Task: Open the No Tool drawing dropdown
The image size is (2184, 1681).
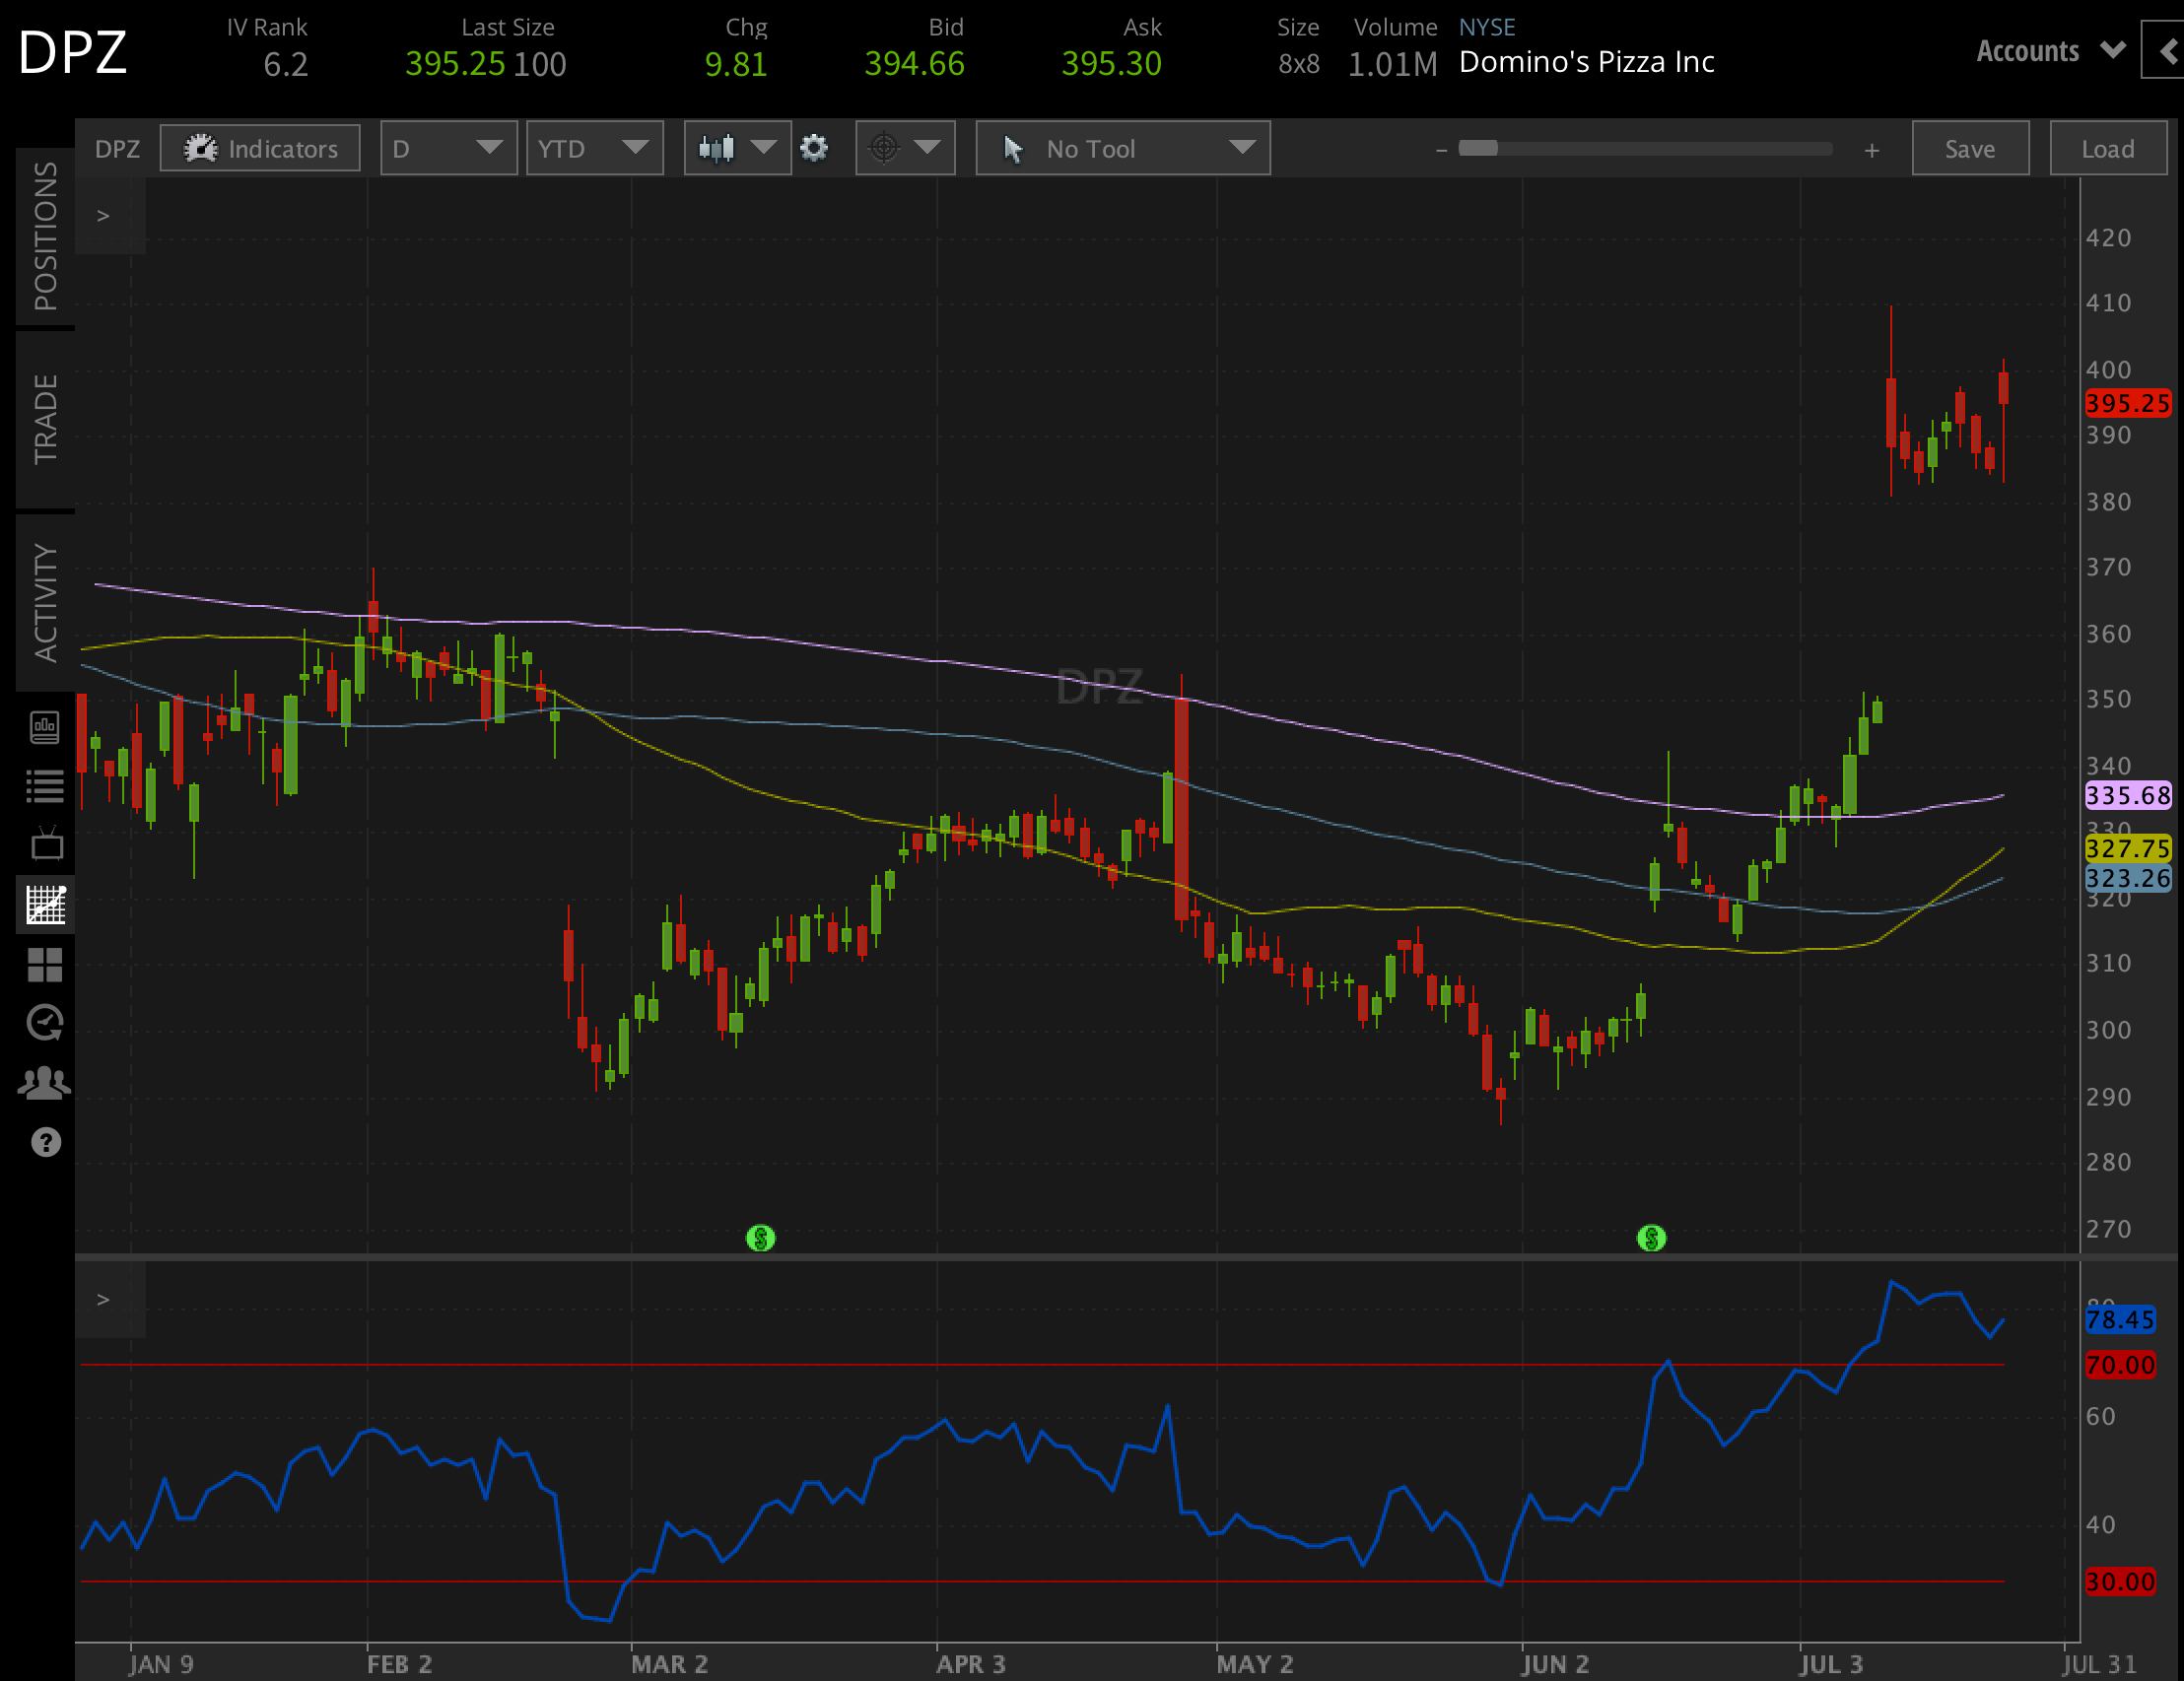Action: tap(1121, 147)
